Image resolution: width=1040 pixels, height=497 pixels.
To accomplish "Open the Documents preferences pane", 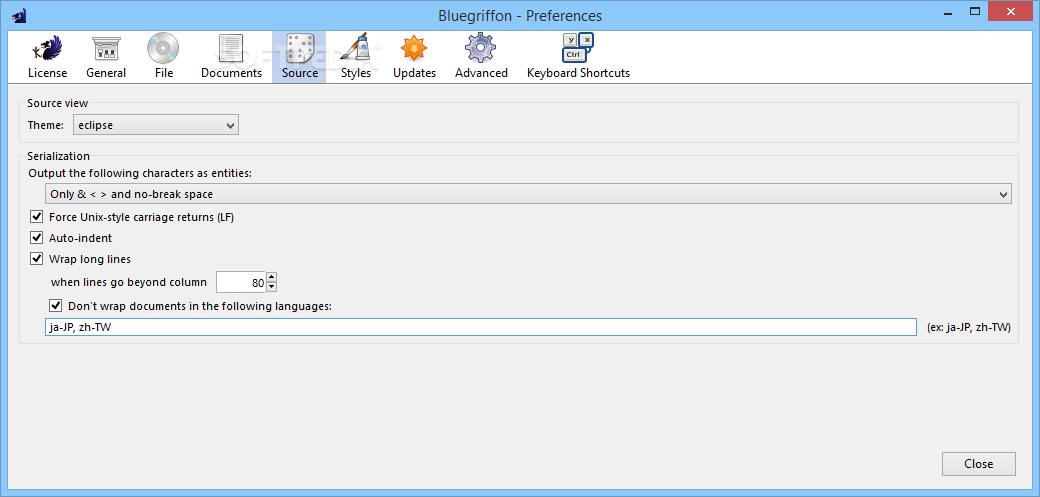I will pos(231,56).
